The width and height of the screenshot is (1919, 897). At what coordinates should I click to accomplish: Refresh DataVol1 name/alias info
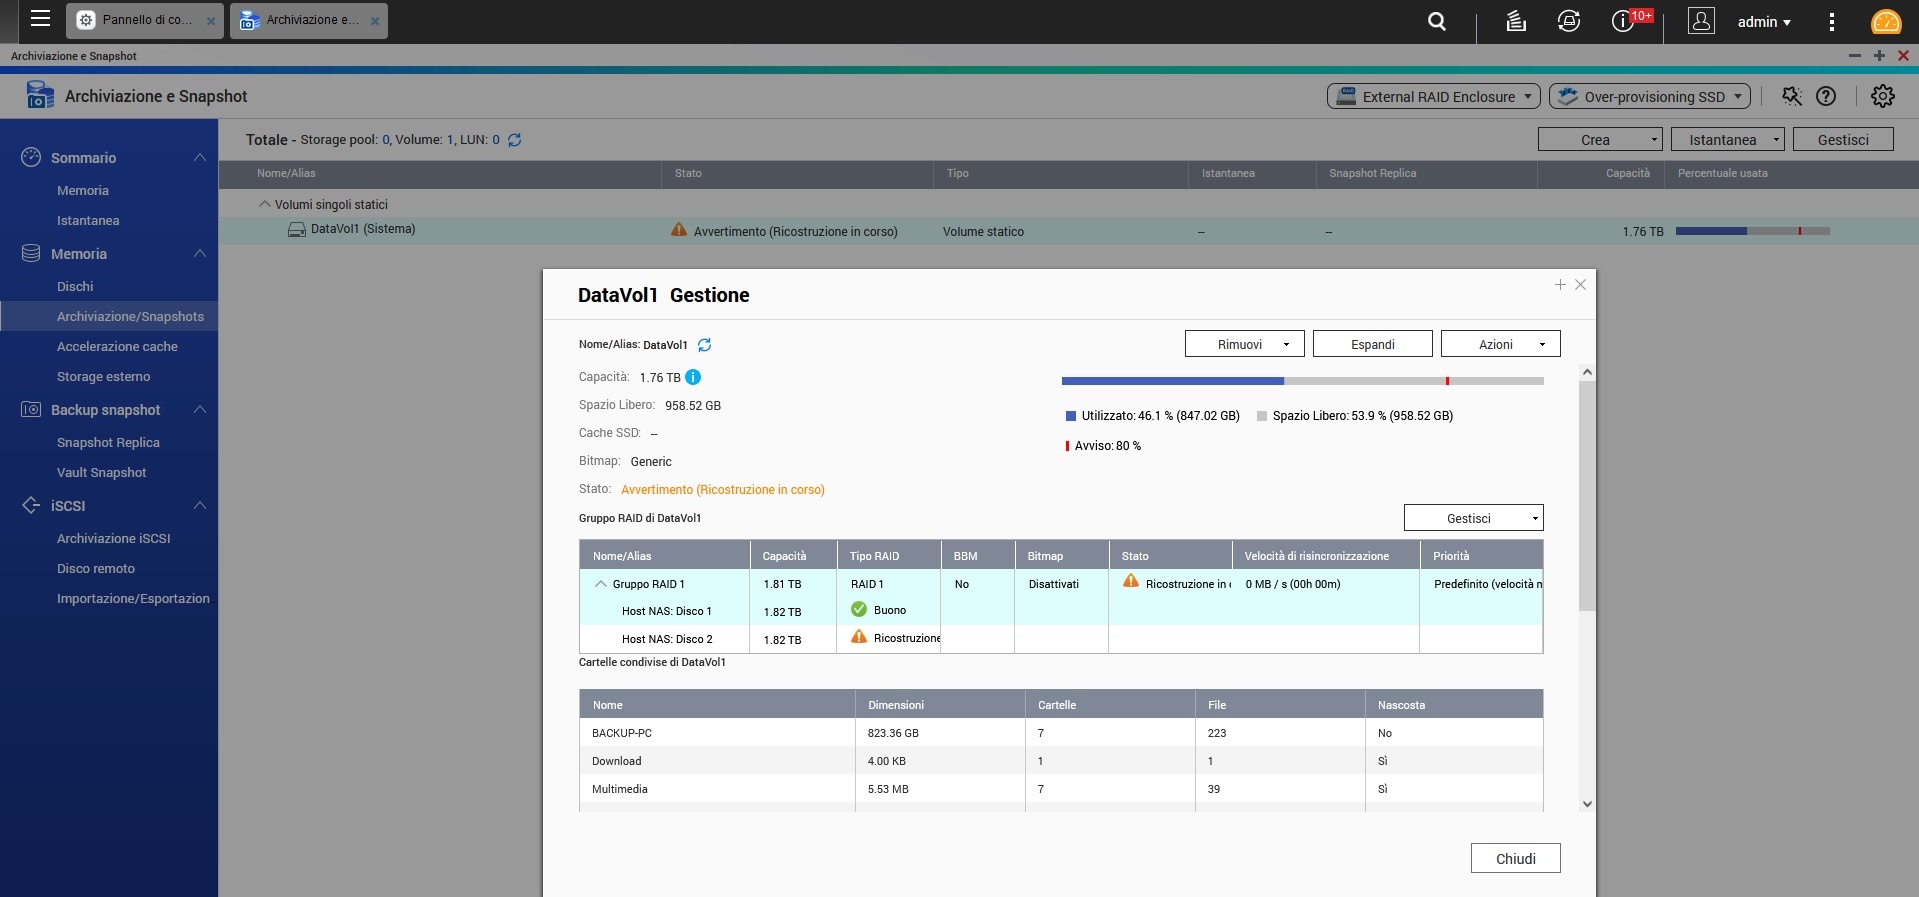[704, 345]
